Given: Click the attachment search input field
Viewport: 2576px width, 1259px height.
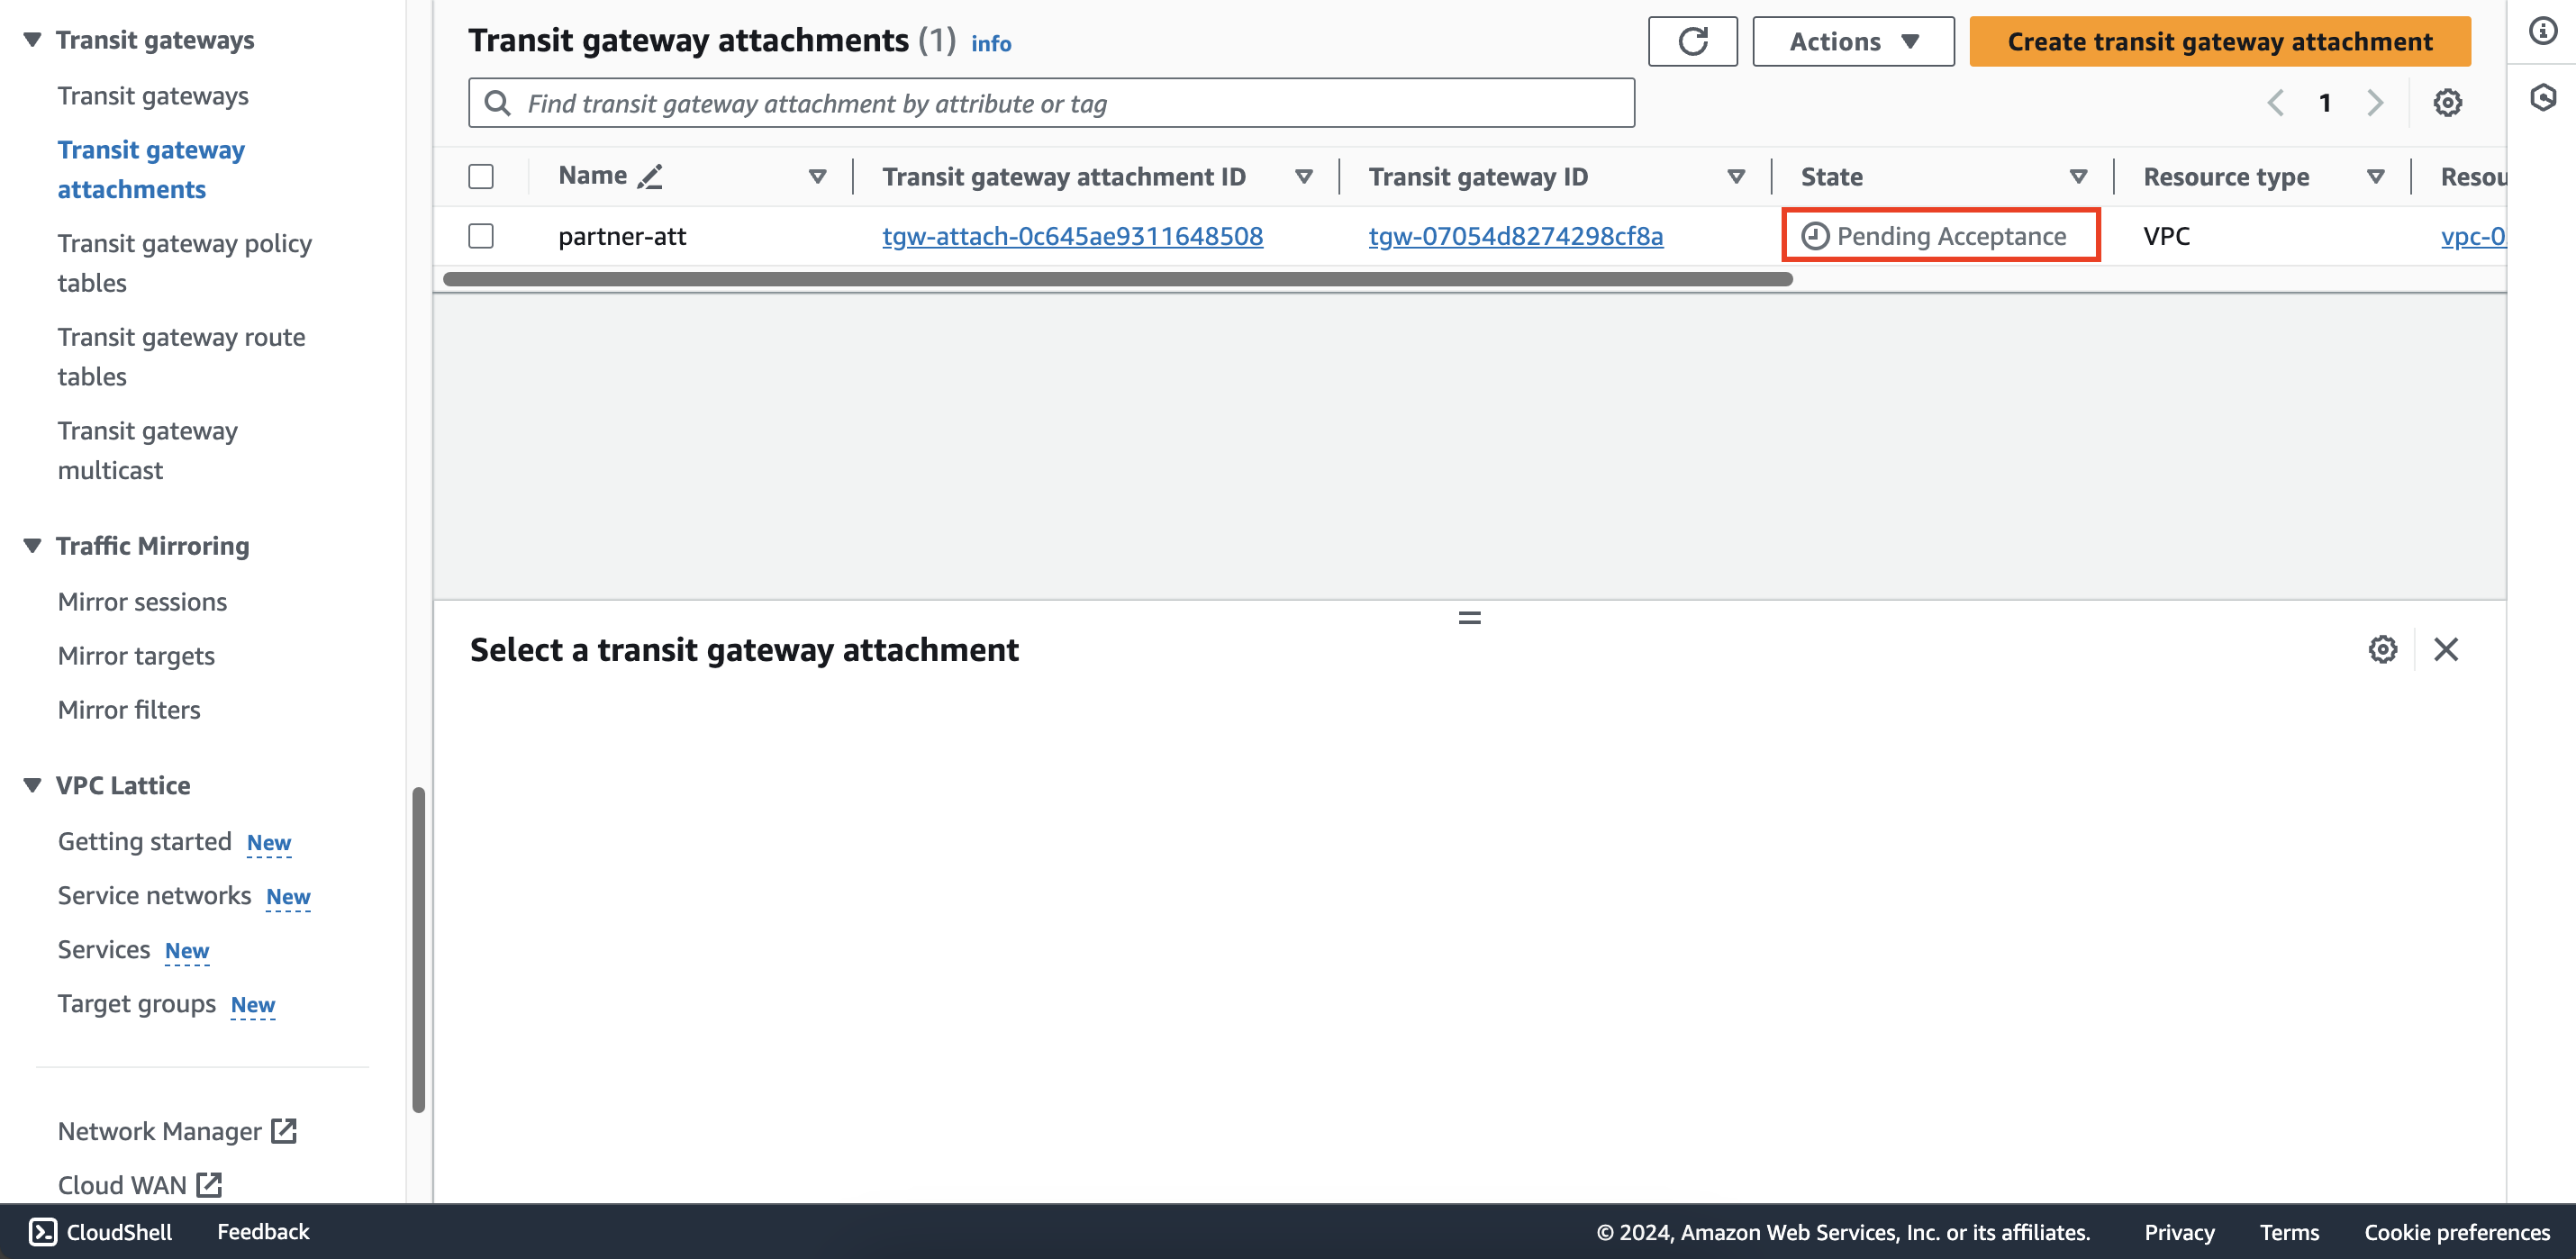Looking at the screenshot, I should pos(1051,102).
